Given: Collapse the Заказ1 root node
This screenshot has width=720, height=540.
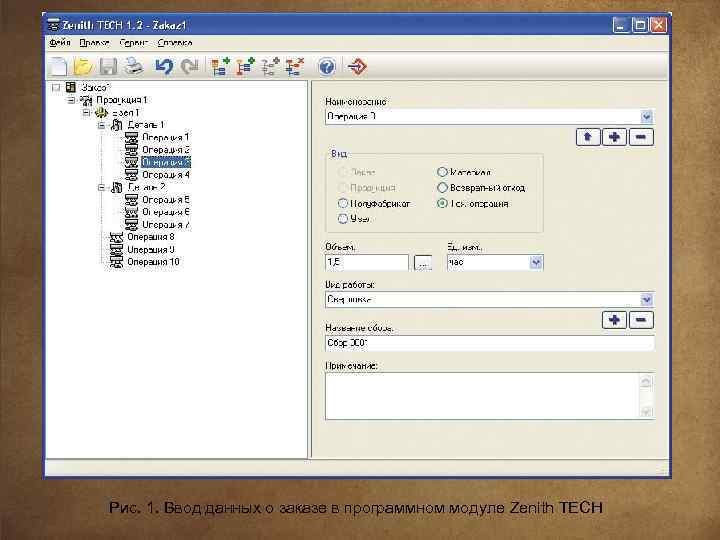Looking at the screenshot, I should 56,87.
